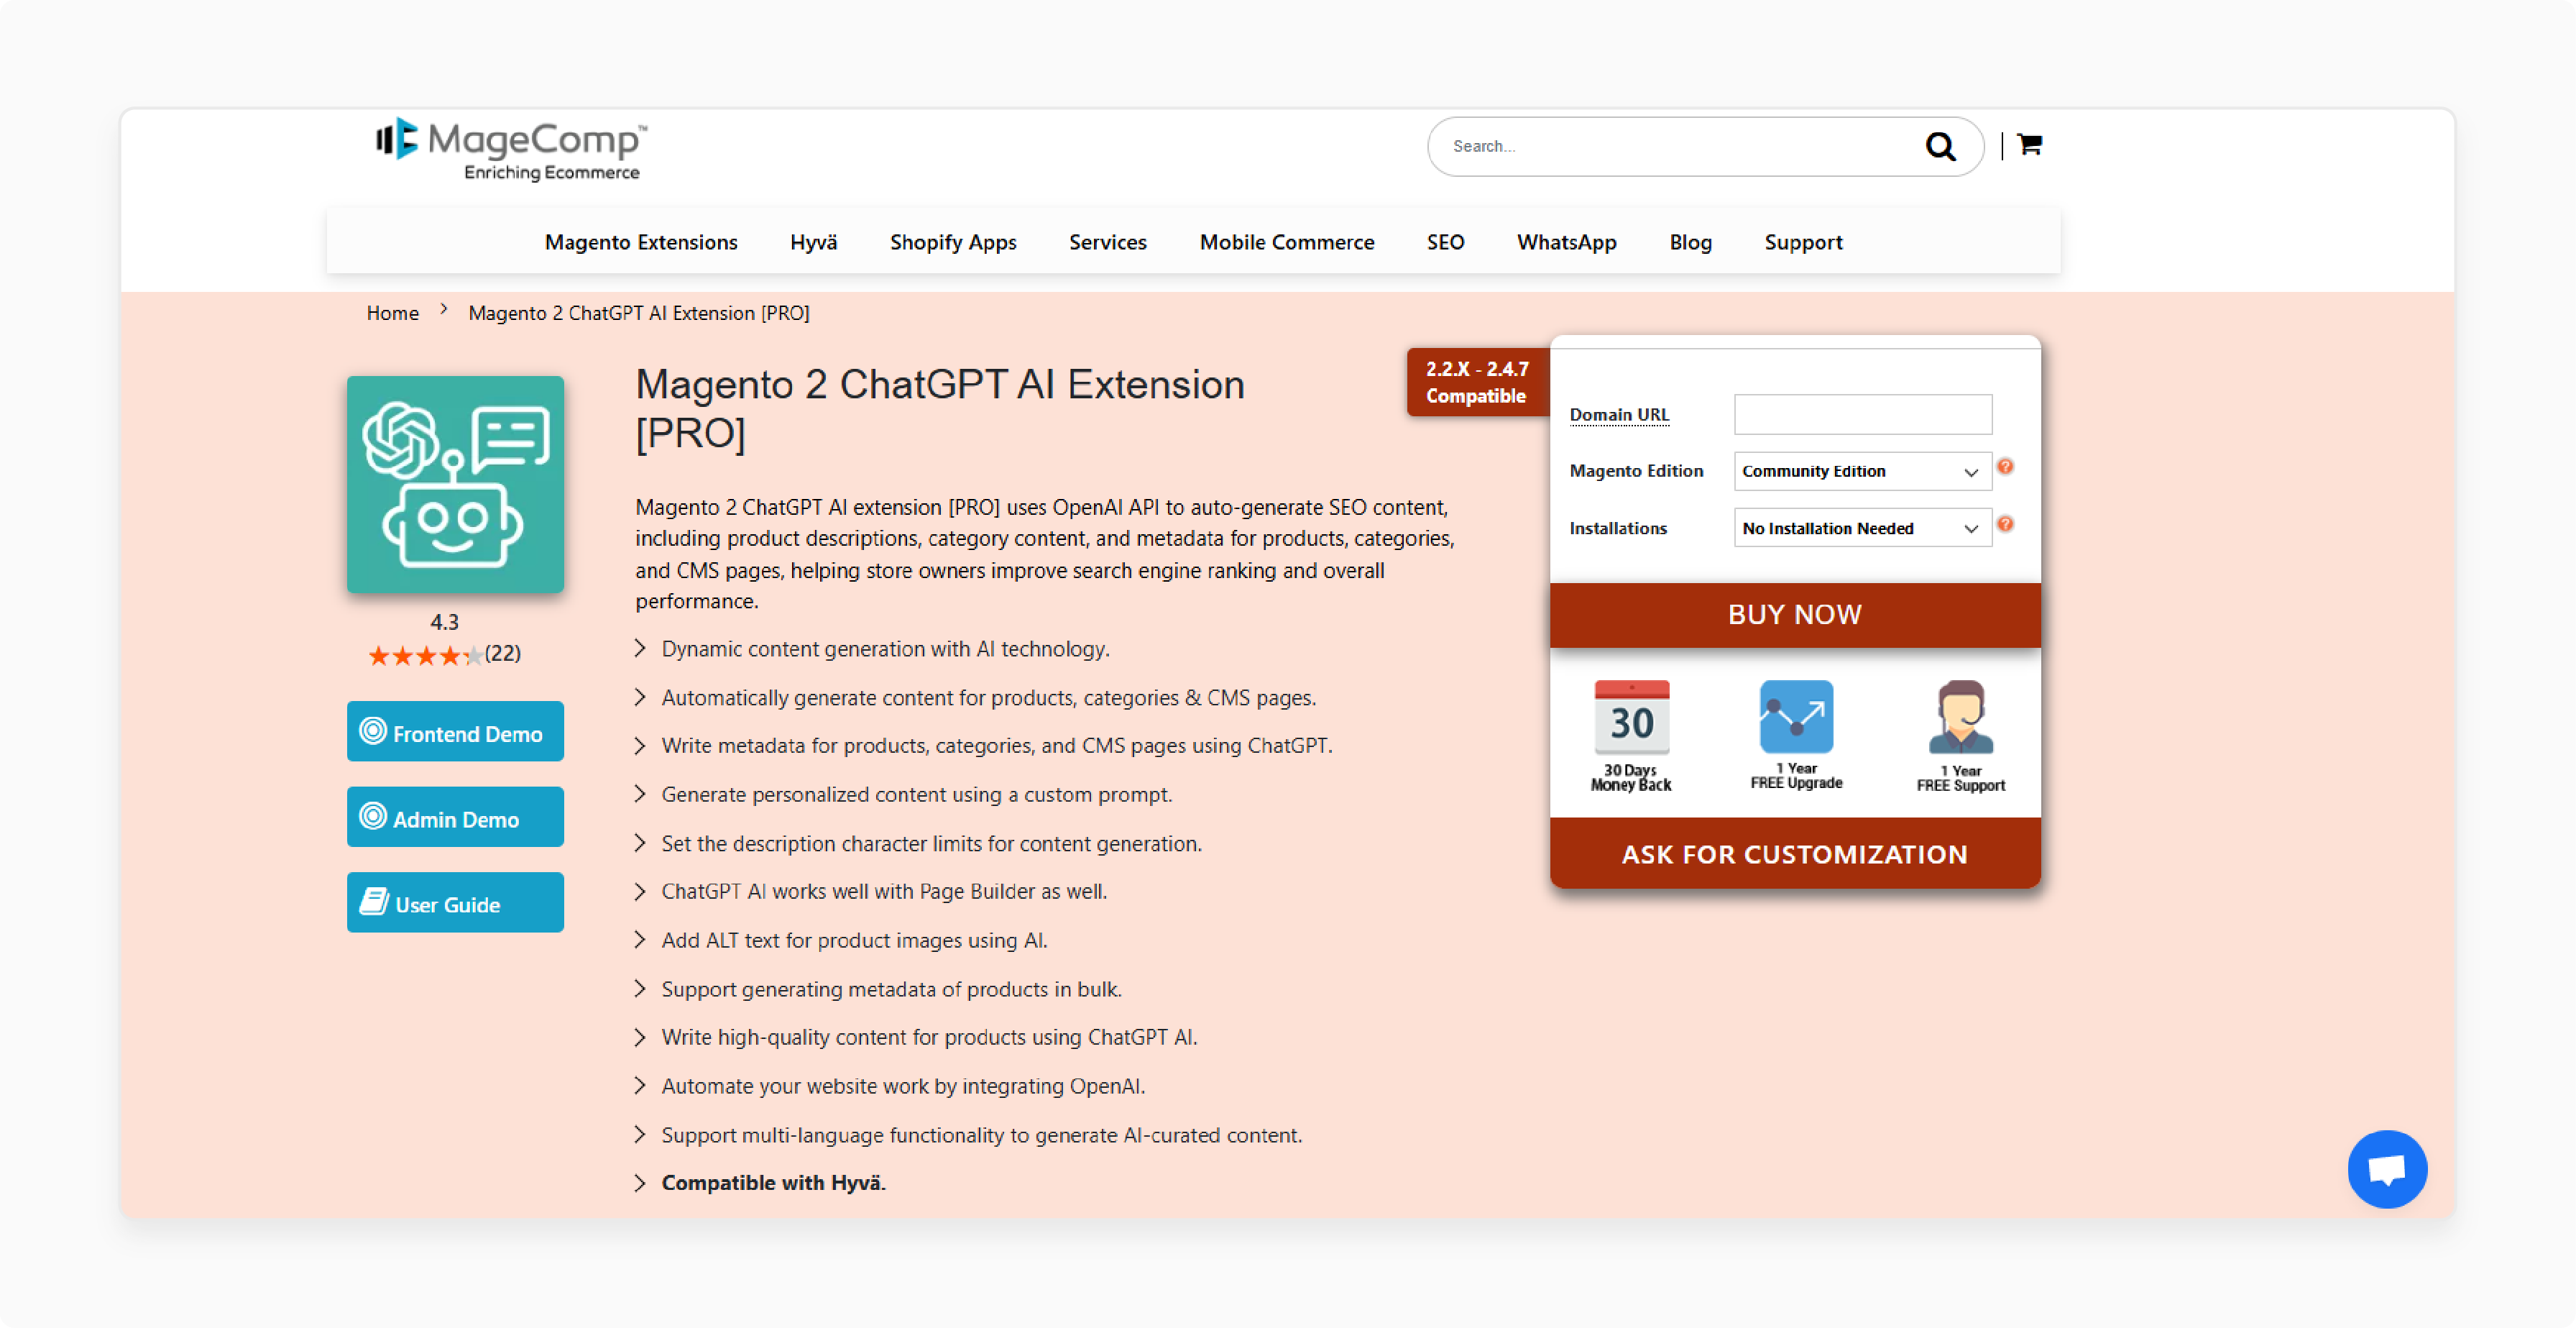The width and height of the screenshot is (2576, 1328).
Task: Select the Magento Edition dropdown
Action: 1860,471
